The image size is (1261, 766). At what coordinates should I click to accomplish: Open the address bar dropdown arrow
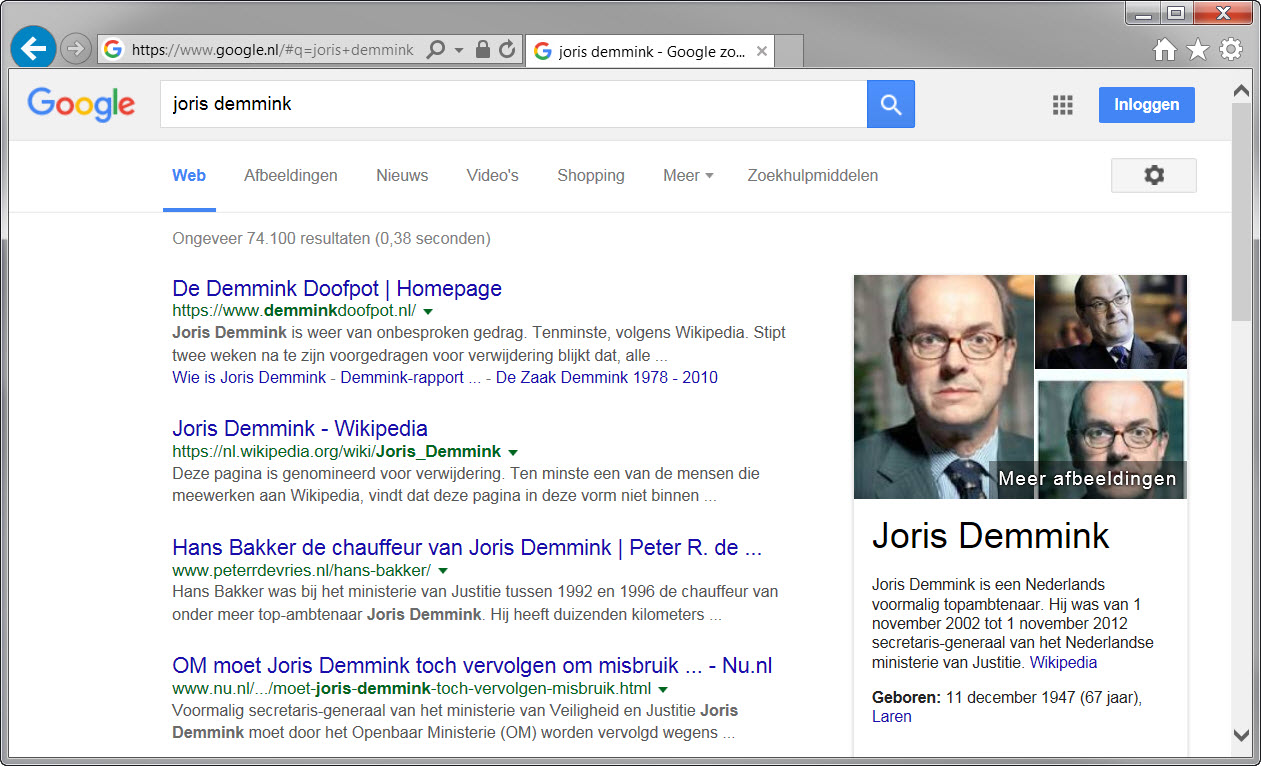pos(459,50)
